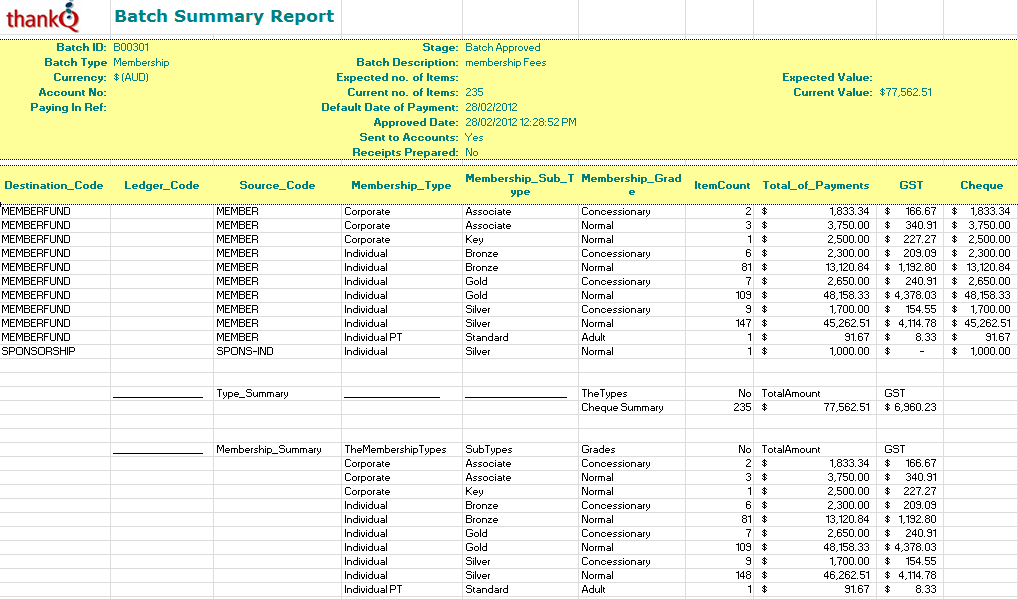Click the Current Value amount $77,562.51
This screenshot has width=1018, height=599.
point(906,92)
